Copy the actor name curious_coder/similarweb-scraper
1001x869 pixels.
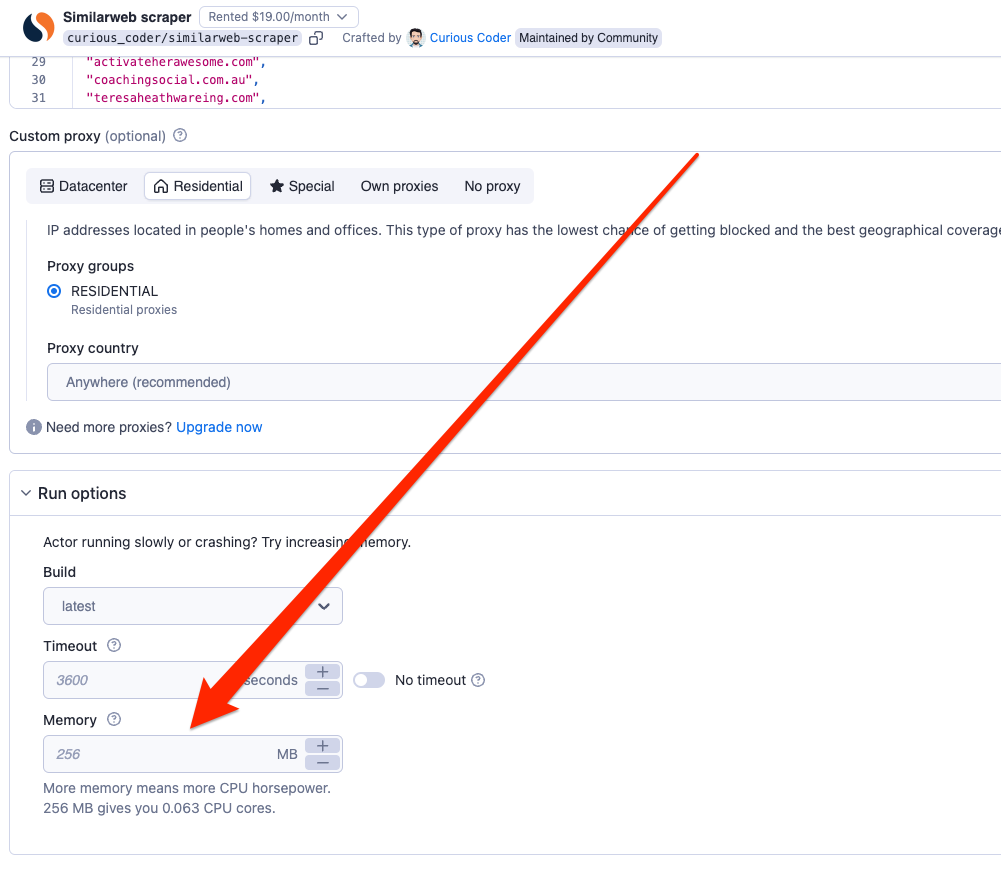316,38
